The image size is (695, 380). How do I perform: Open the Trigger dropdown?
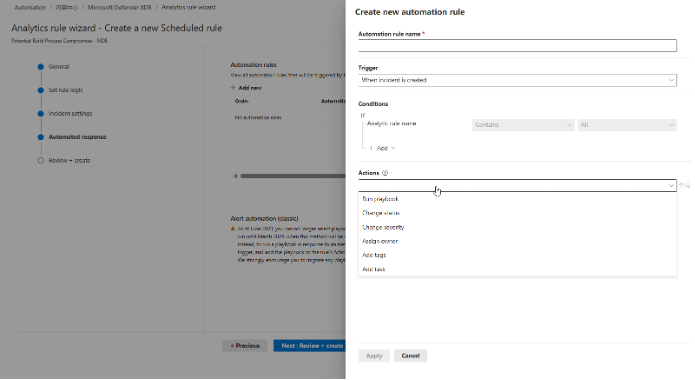(517, 80)
